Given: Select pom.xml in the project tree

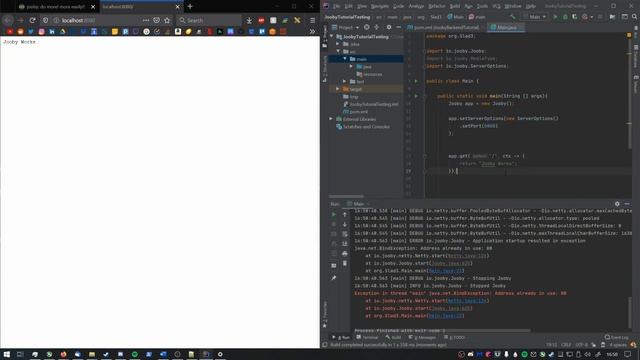Looking at the screenshot, I should [x=359, y=111].
